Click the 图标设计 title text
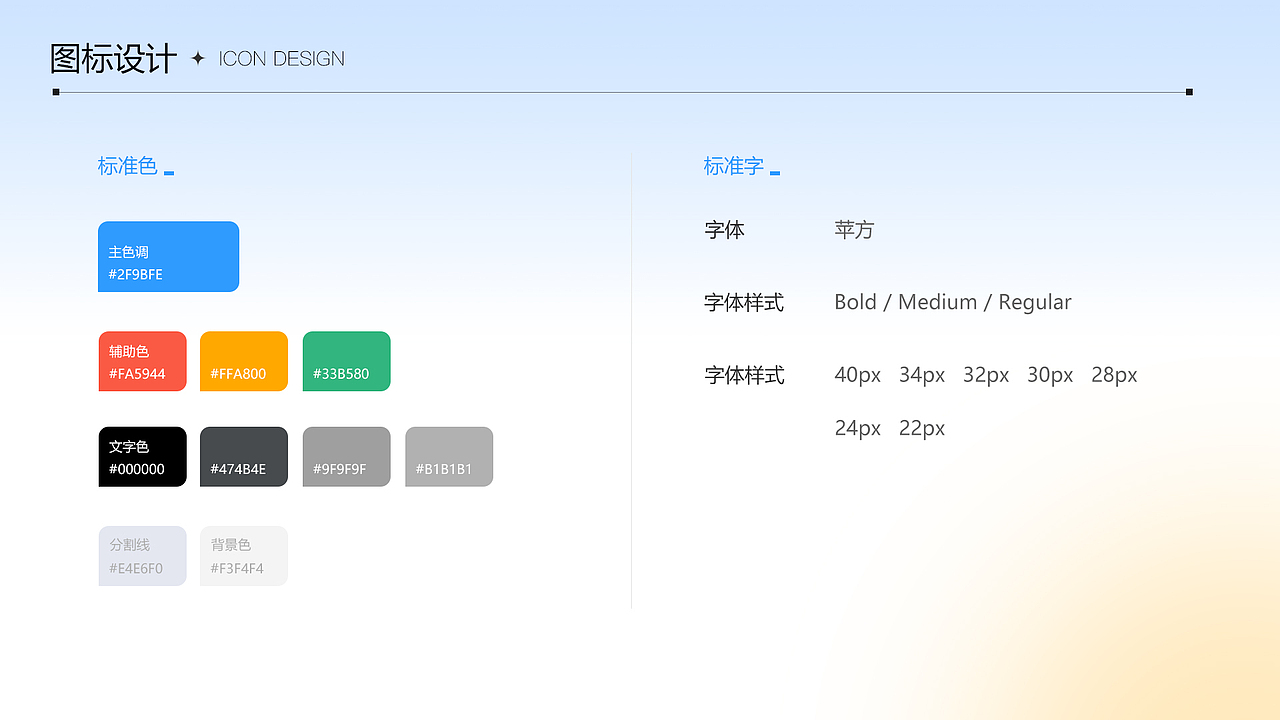Viewport: 1280px width, 720px height. tap(113, 59)
